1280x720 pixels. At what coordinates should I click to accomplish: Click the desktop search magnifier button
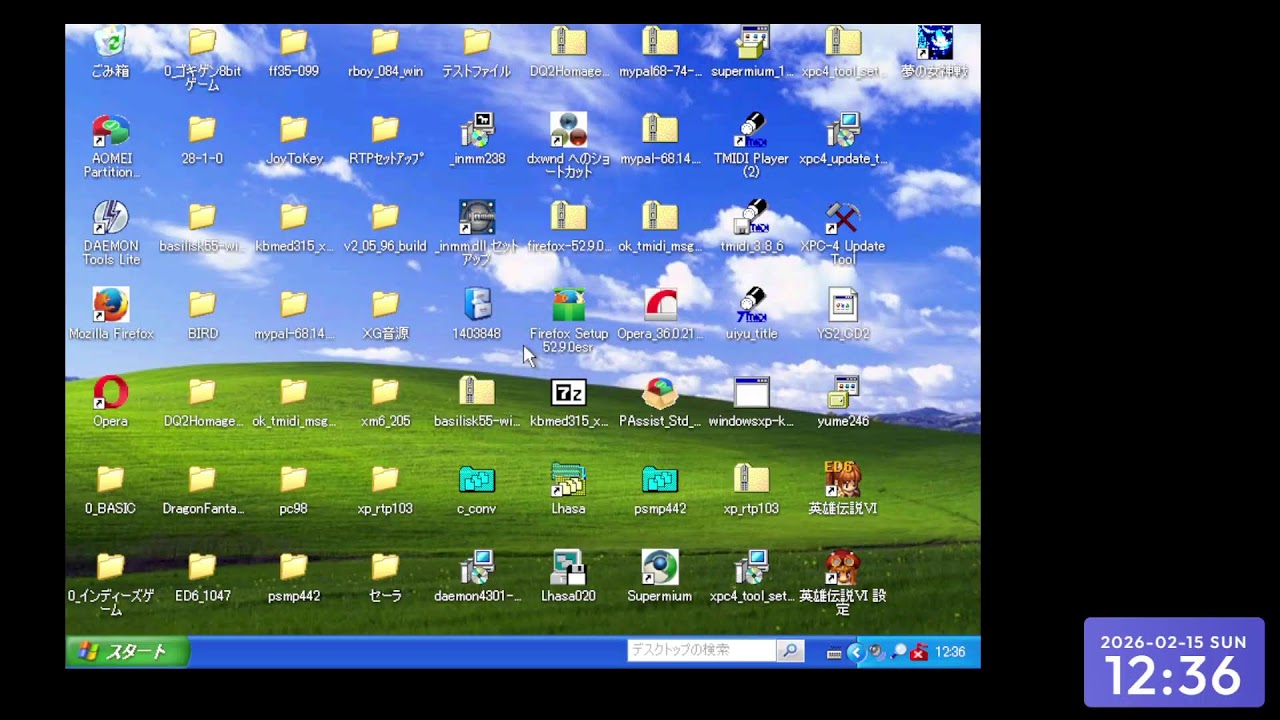790,651
